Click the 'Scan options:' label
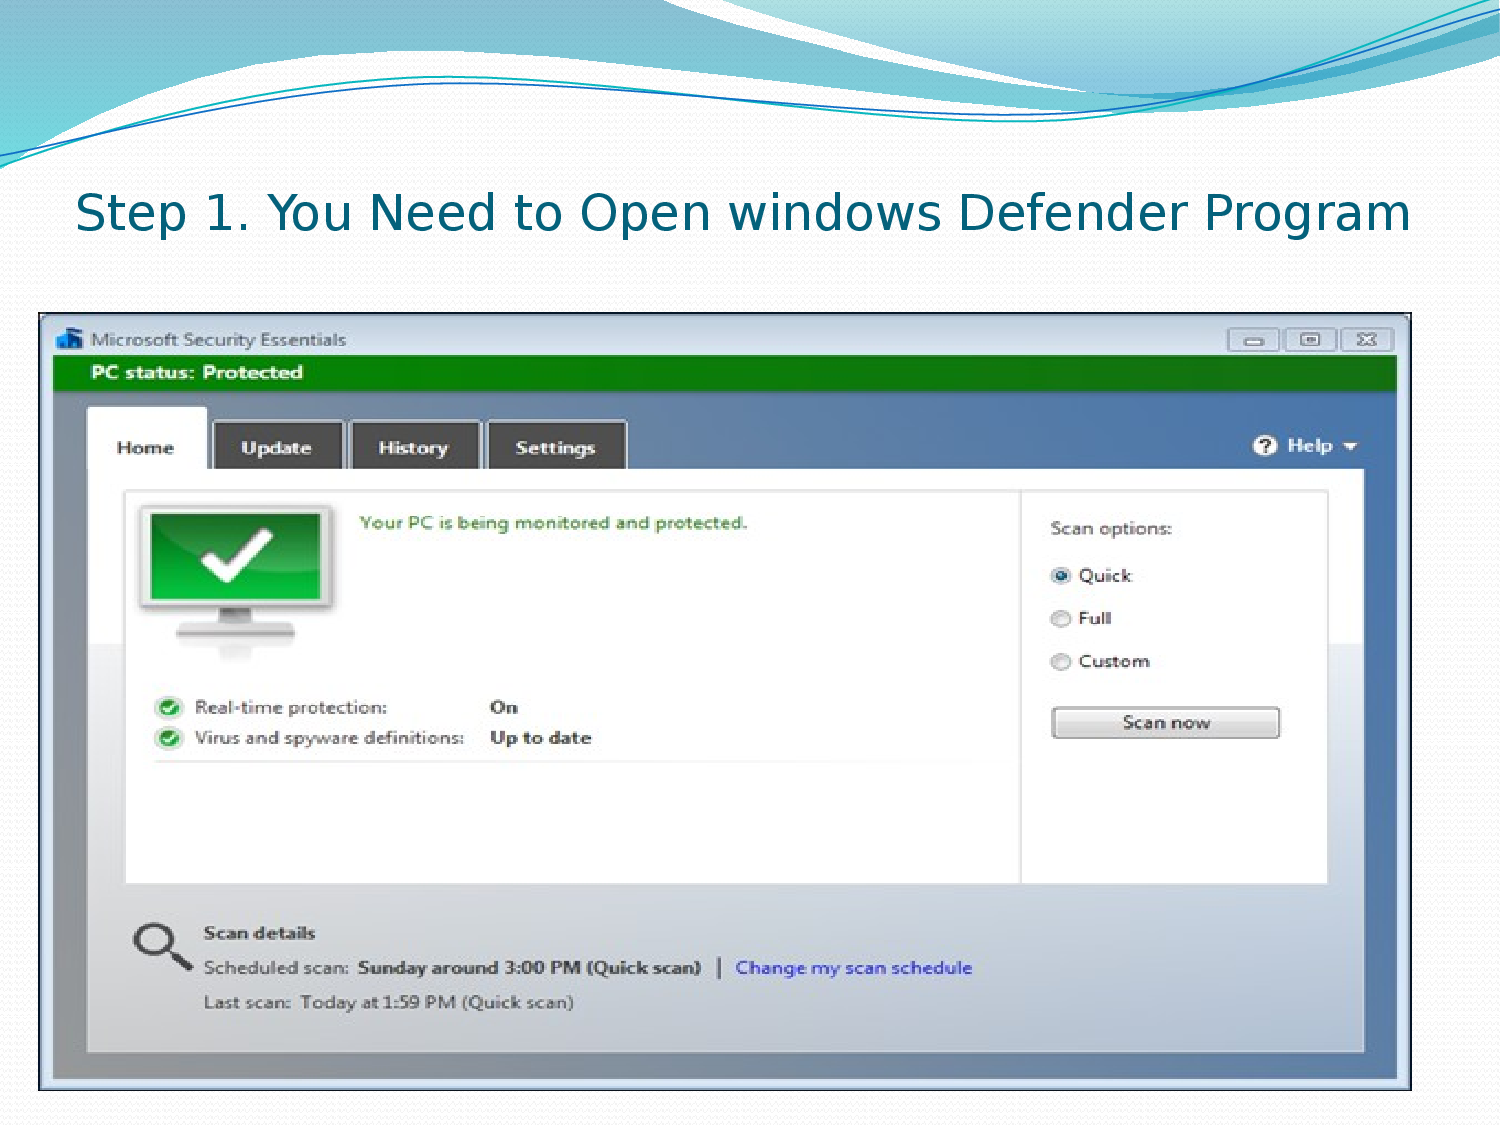 coord(1111,528)
